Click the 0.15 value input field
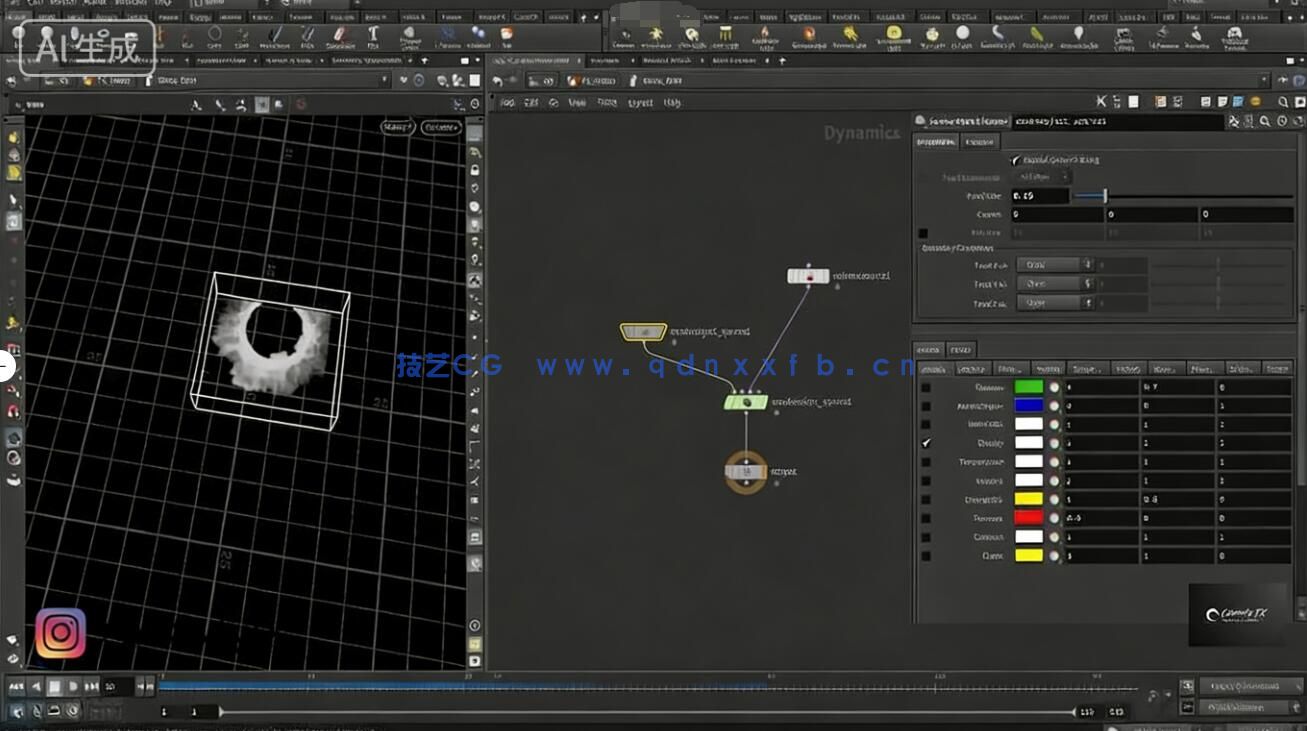The height and width of the screenshot is (731, 1307). pyautogui.click(x=1039, y=196)
